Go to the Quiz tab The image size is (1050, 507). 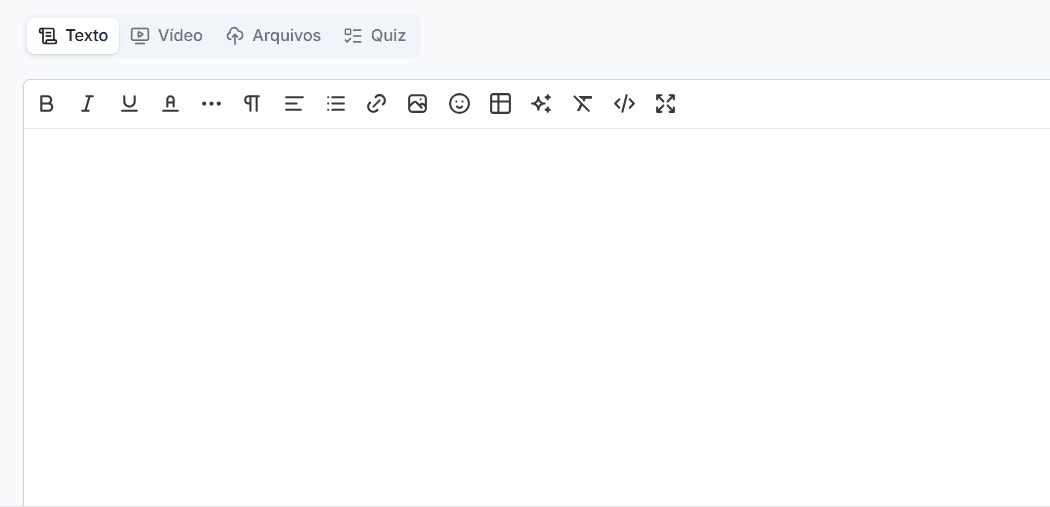pos(375,35)
